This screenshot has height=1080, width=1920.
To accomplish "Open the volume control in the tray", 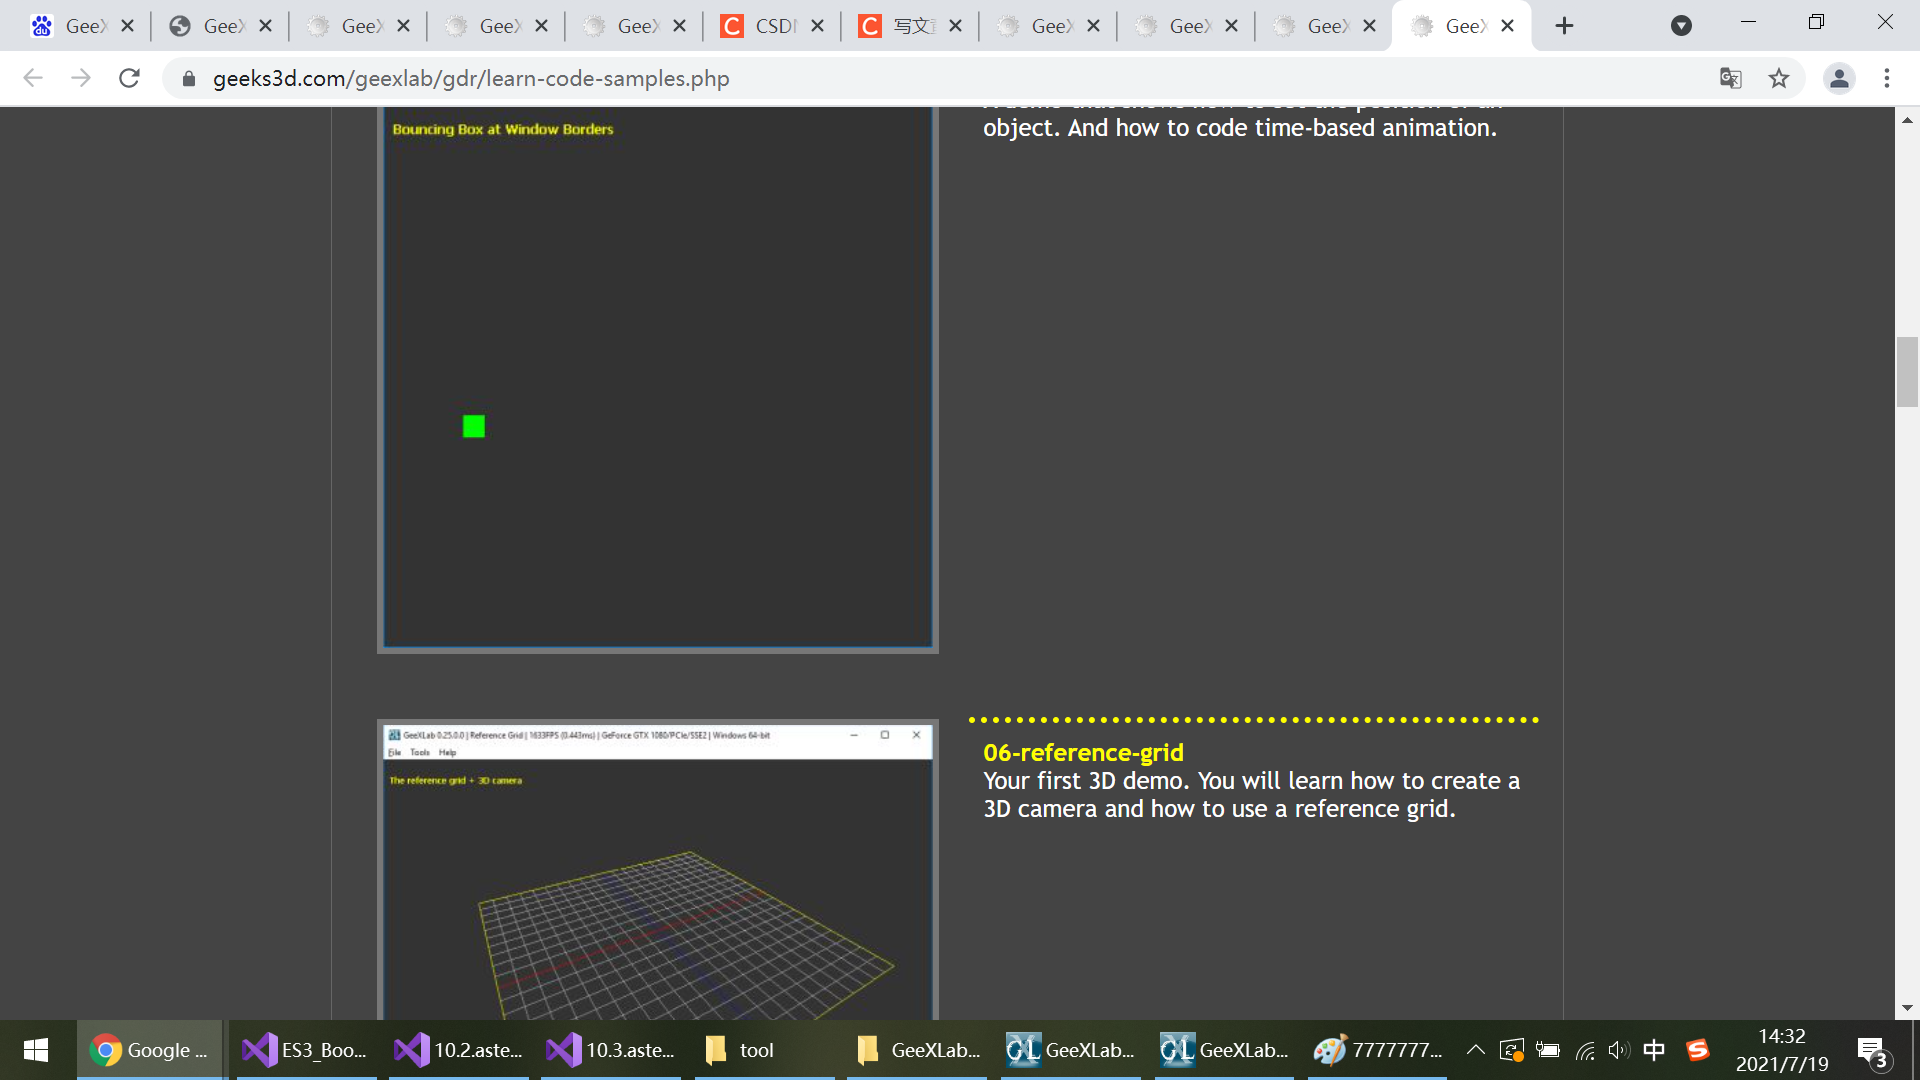I will [1618, 1050].
